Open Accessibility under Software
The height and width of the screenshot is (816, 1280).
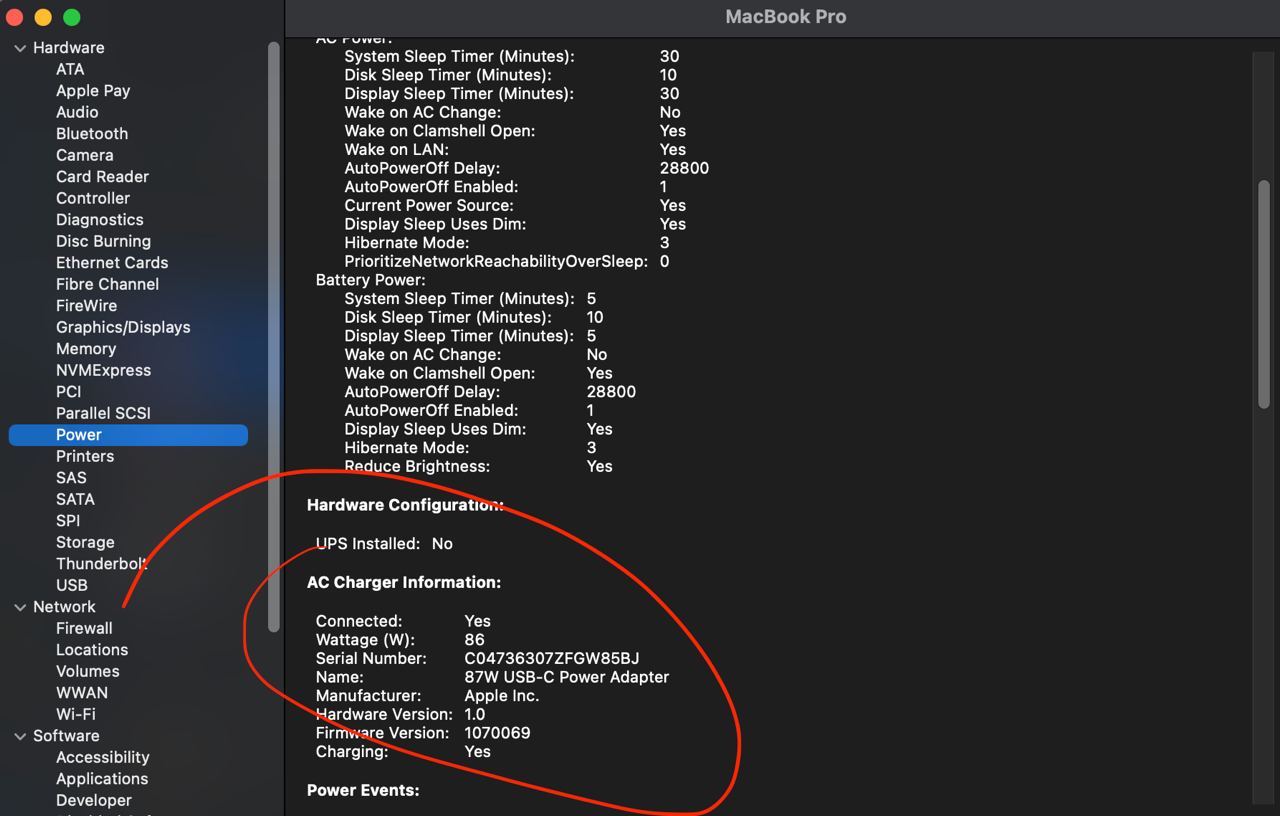tap(102, 758)
